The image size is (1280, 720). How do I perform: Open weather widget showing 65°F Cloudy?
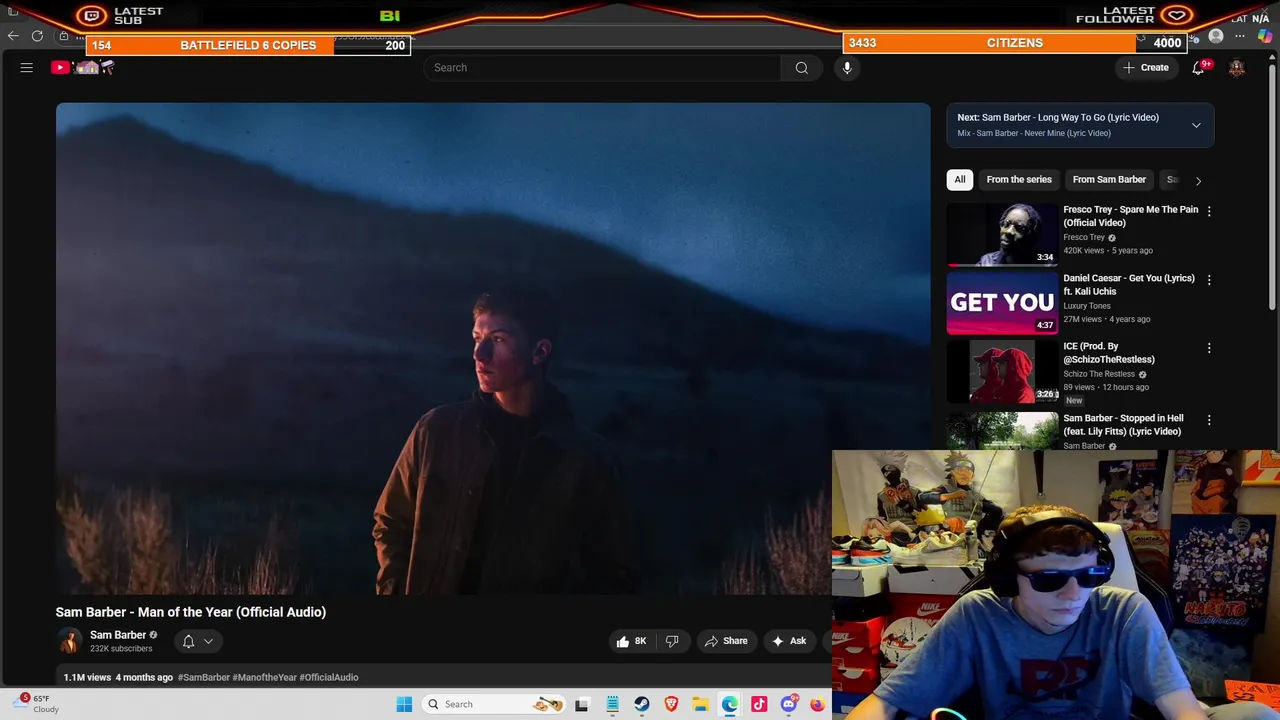[37, 704]
